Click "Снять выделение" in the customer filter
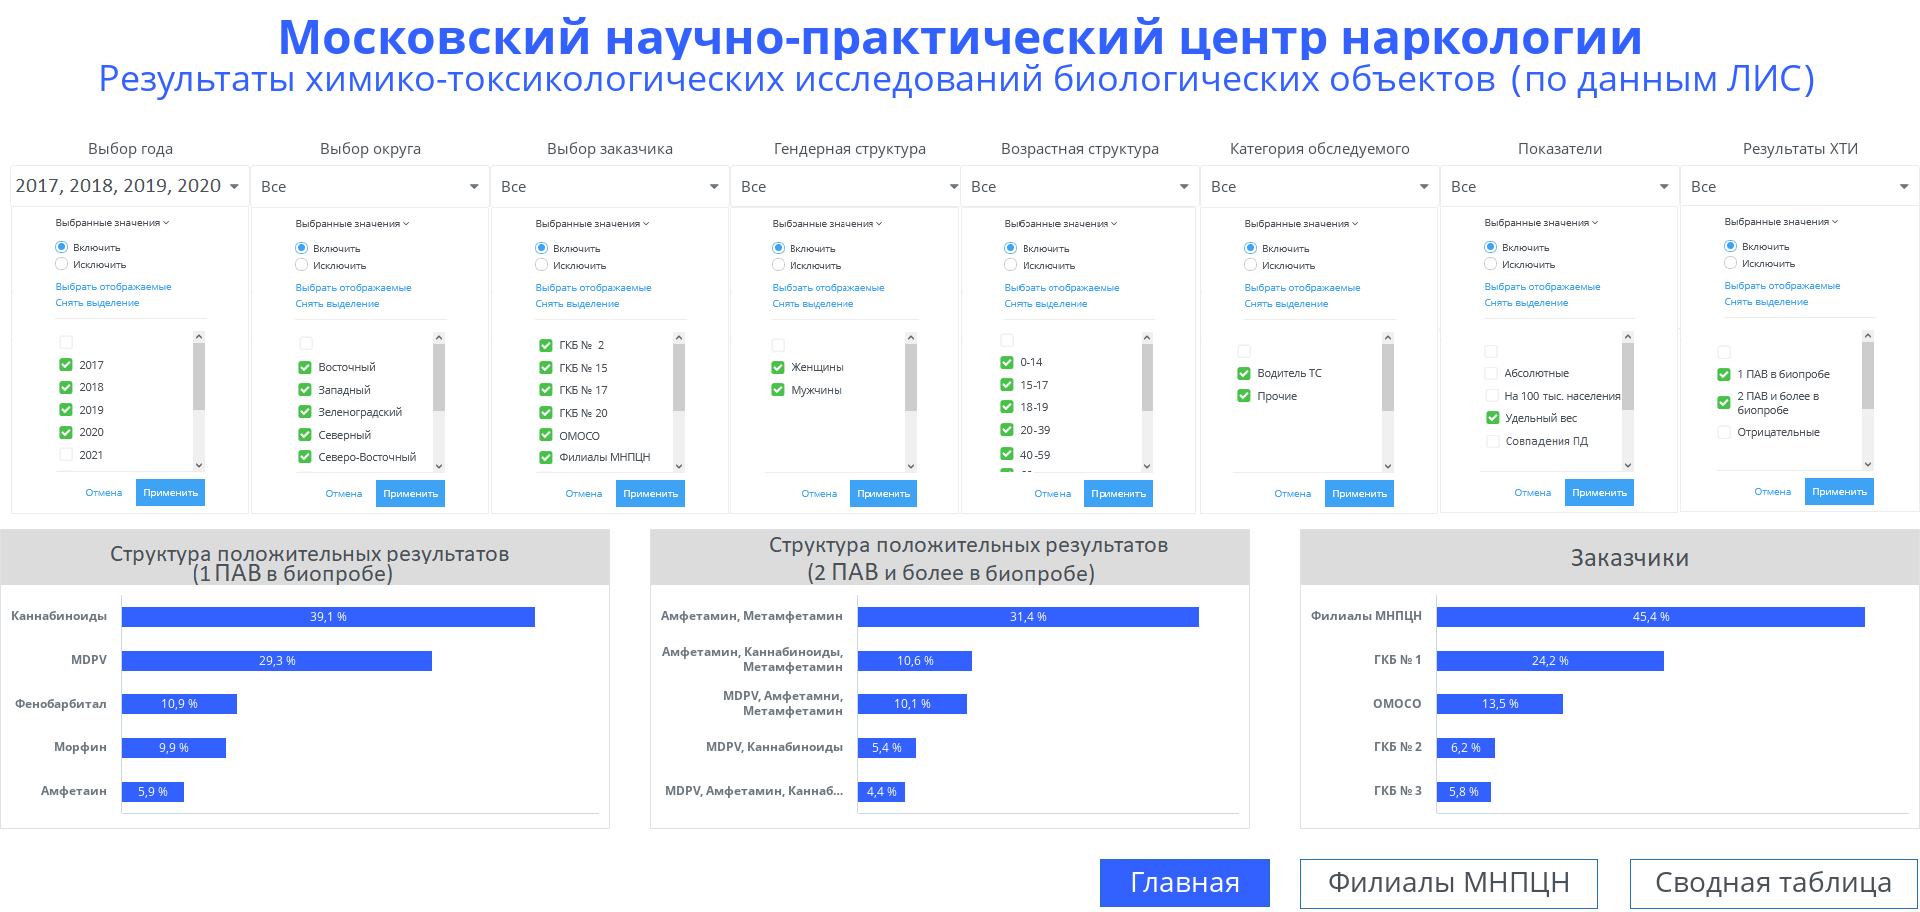This screenshot has height=912, width=1920. click(577, 304)
